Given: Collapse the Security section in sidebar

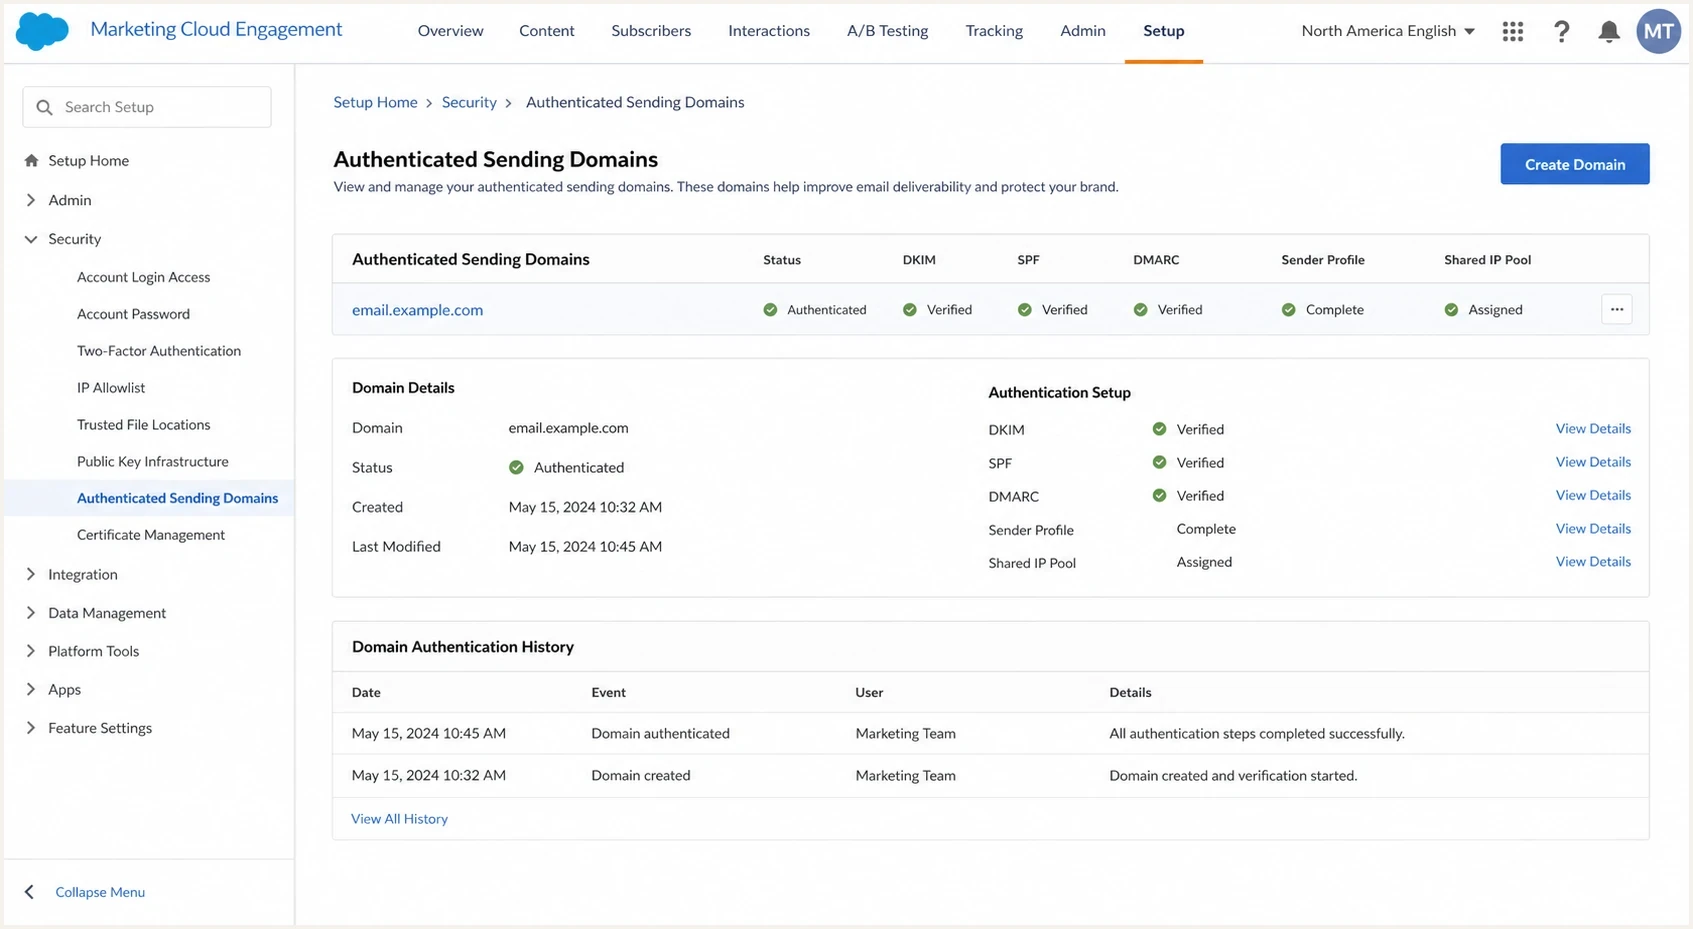Looking at the screenshot, I should tap(30, 239).
